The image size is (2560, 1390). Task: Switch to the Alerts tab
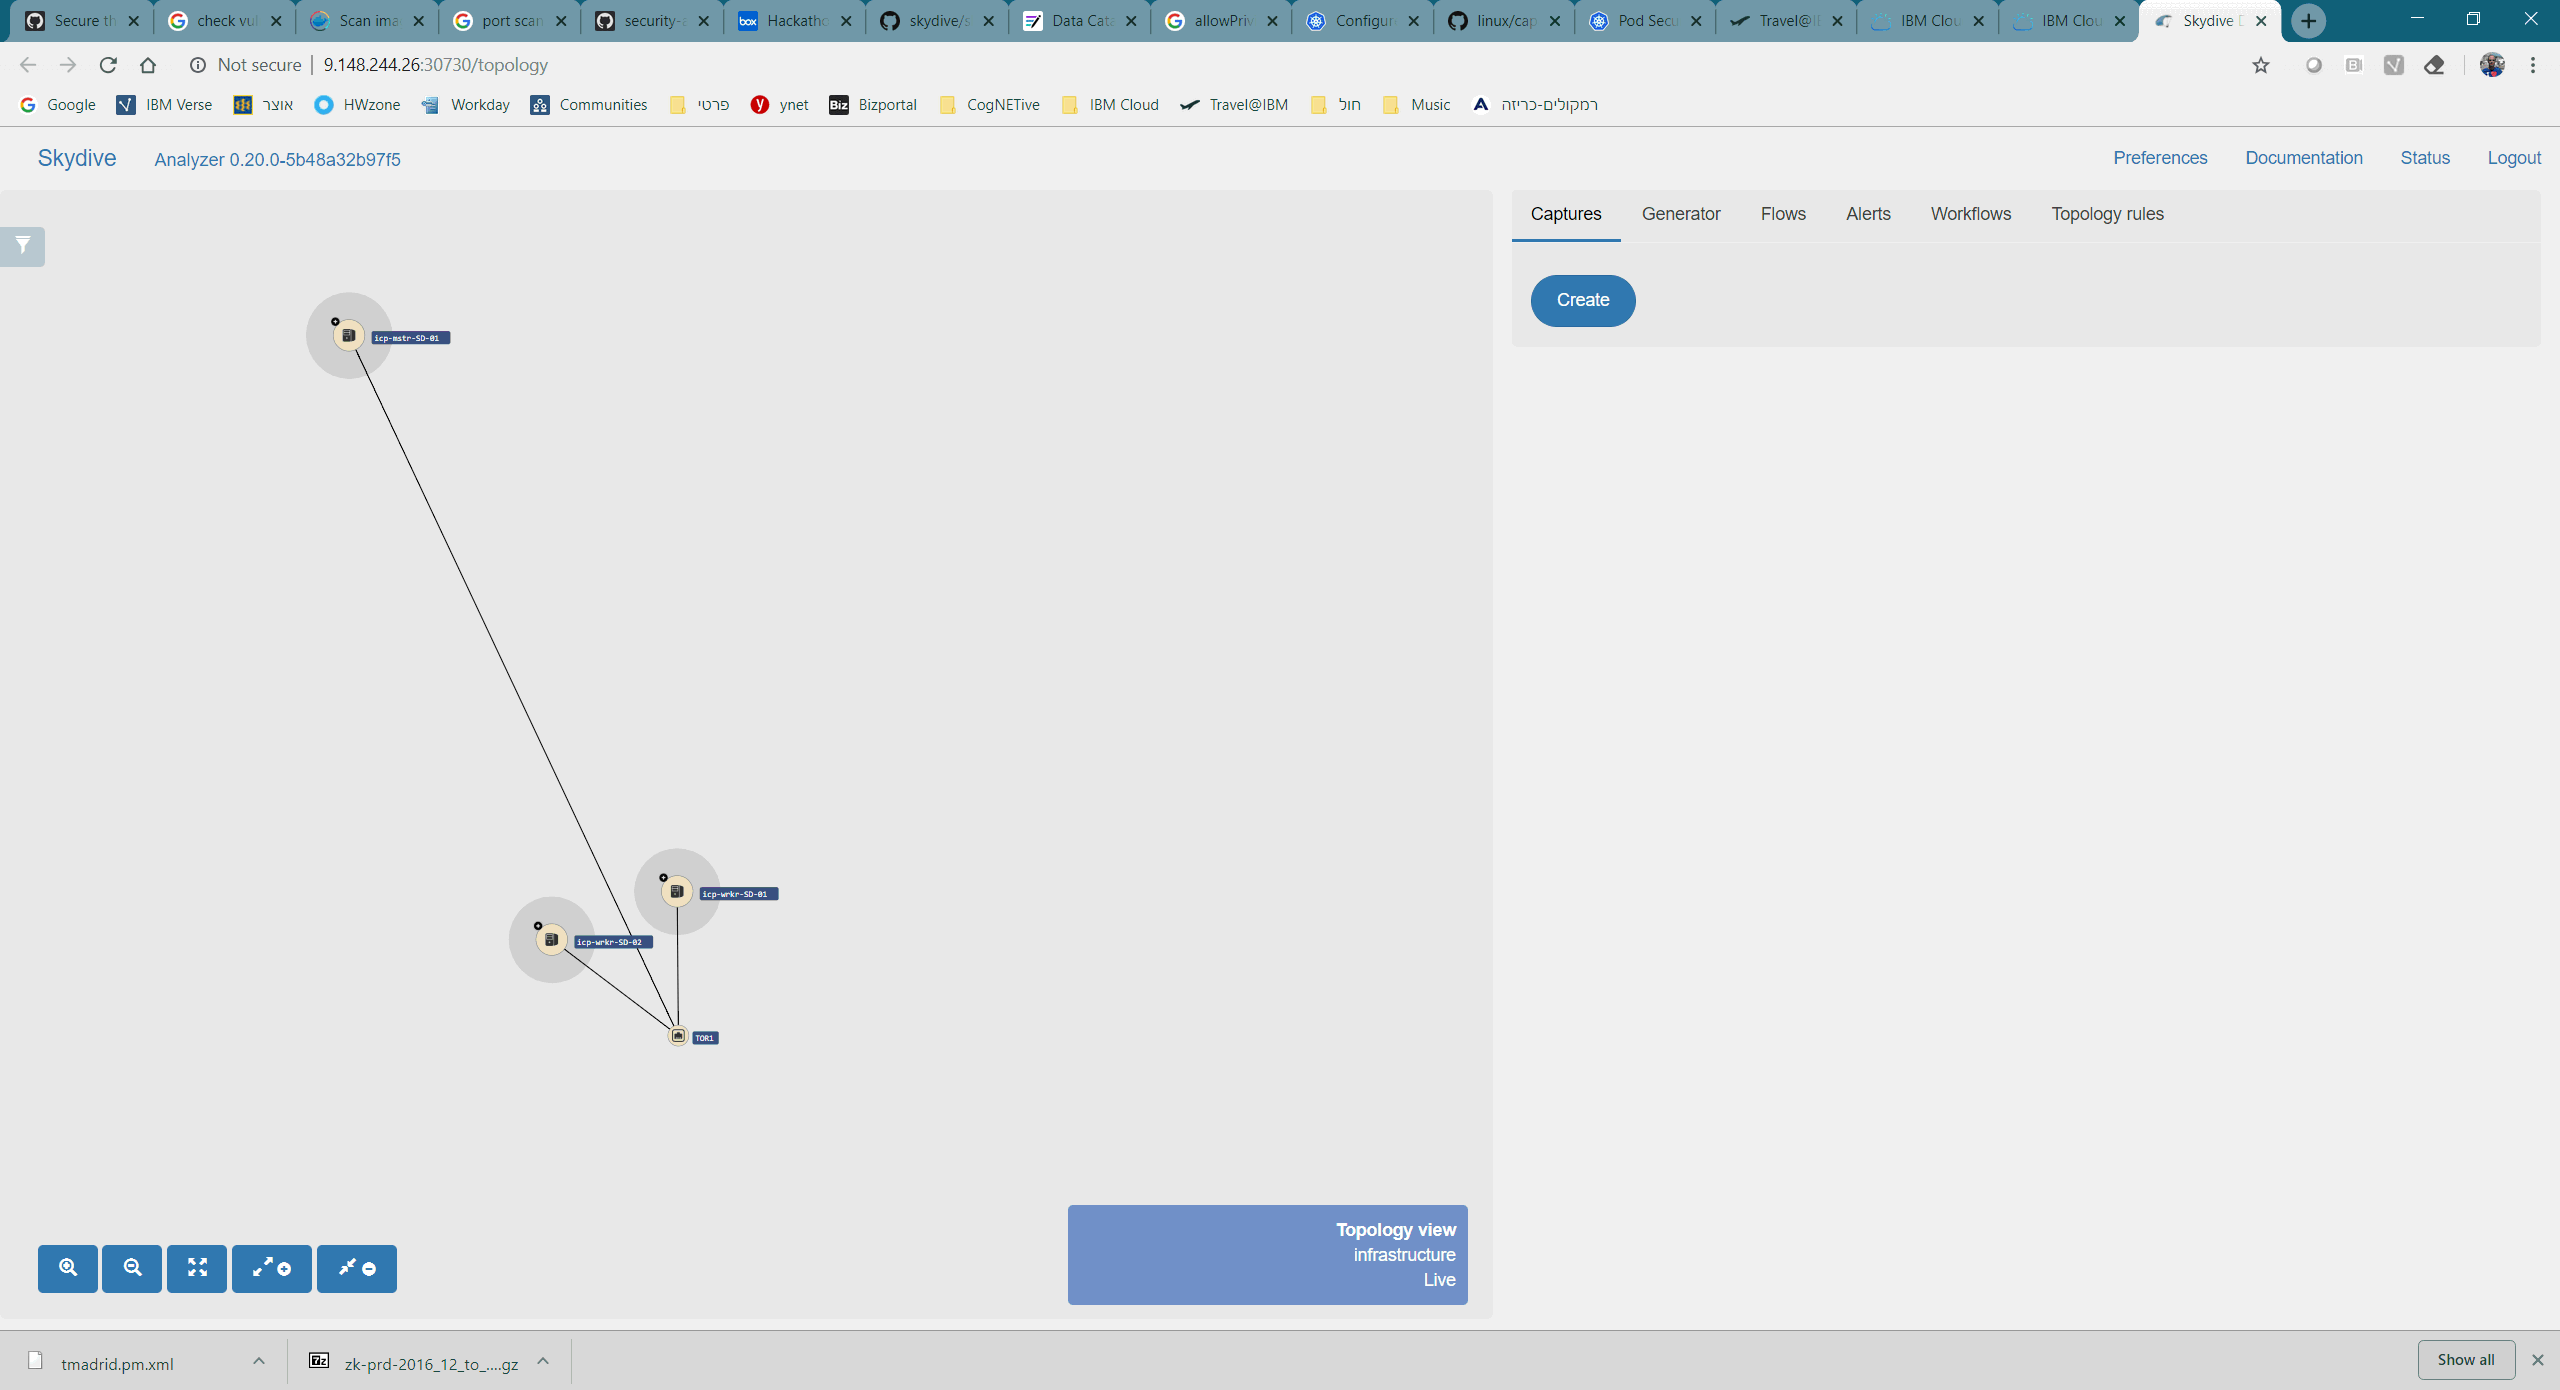(1868, 213)
